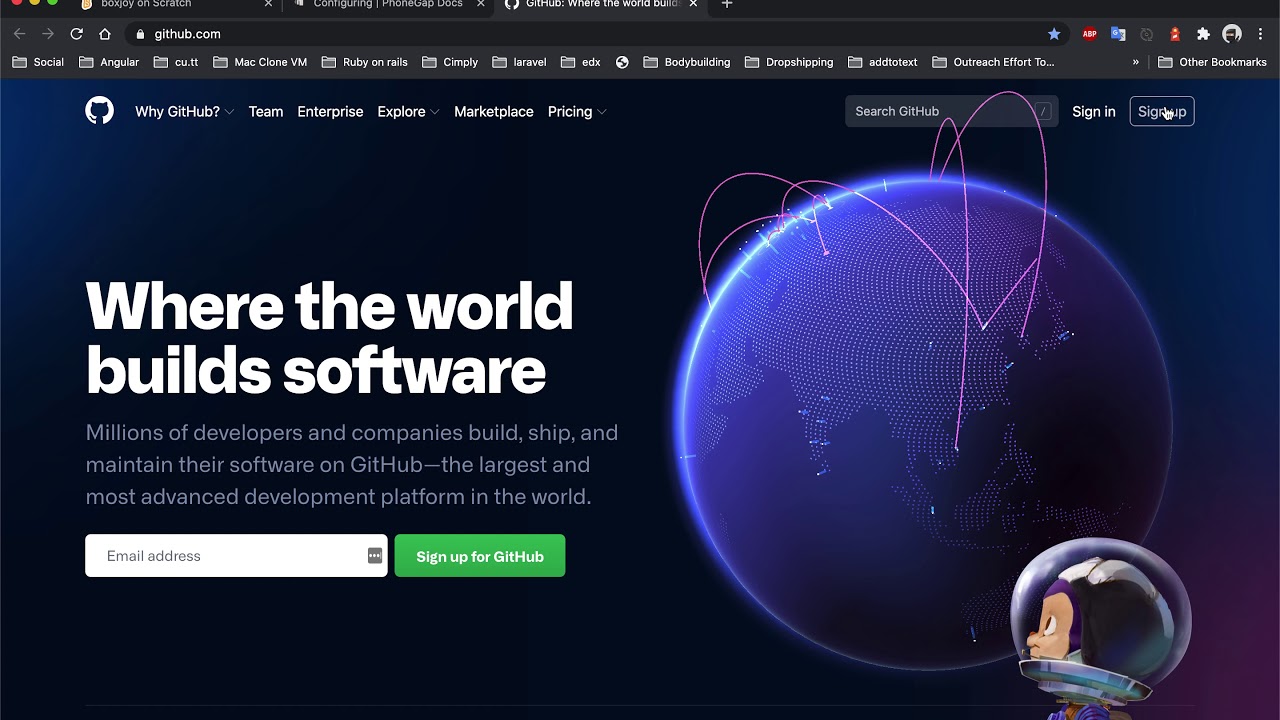
Task: Open a new tab with plus button
Action: [x=727, y=4]
